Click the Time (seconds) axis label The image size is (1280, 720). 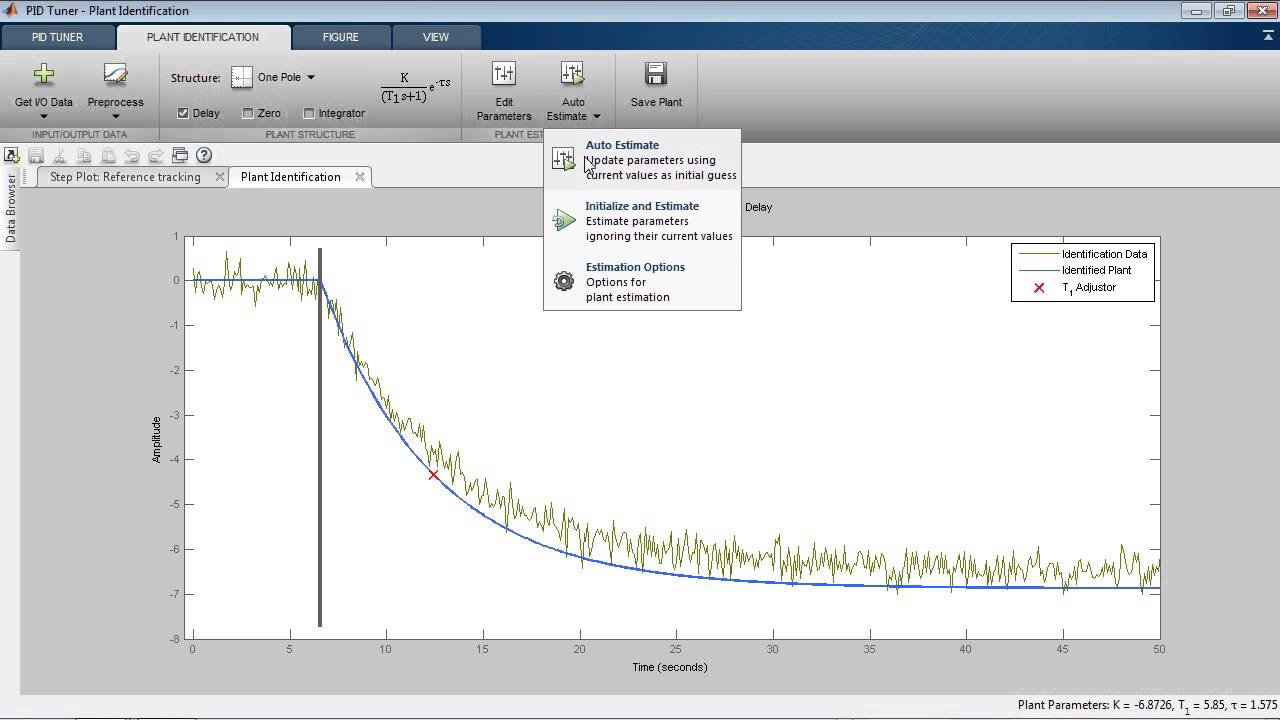point(670,667)
